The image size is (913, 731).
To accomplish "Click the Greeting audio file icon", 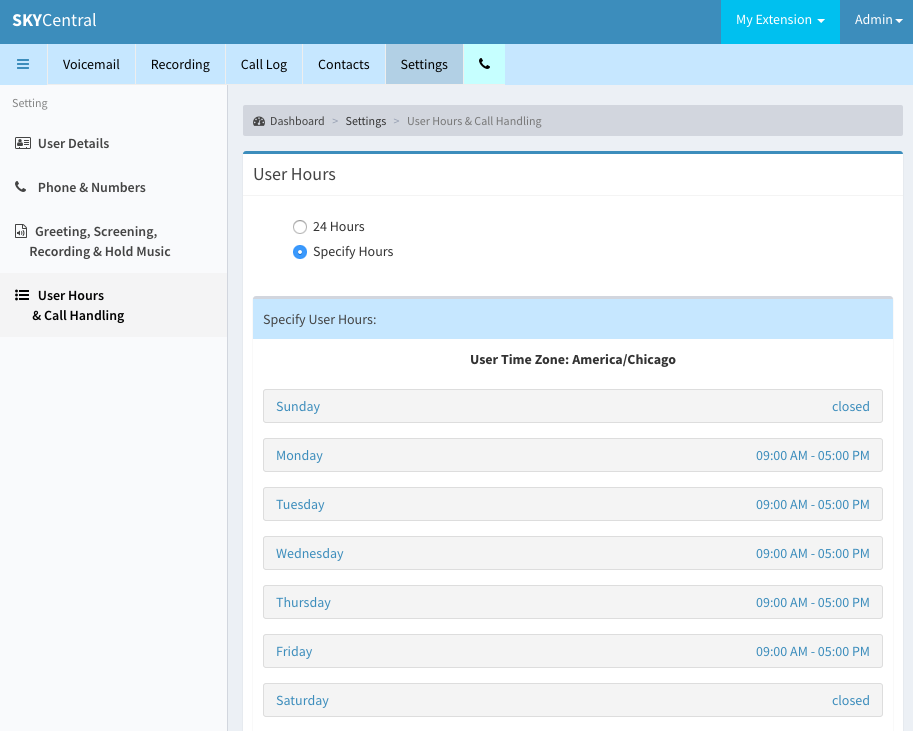I will coord(21,231).
